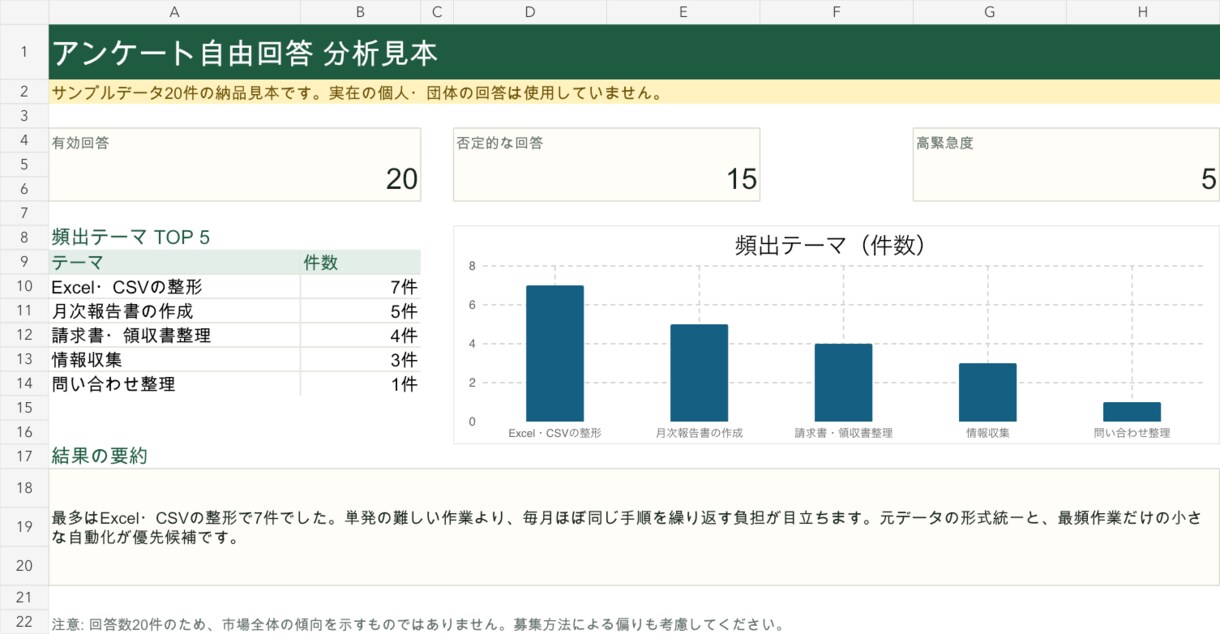Click chart axis label 請求書・領収書整理
Viewport: 1220px width, 634px height.
(843, 433)
